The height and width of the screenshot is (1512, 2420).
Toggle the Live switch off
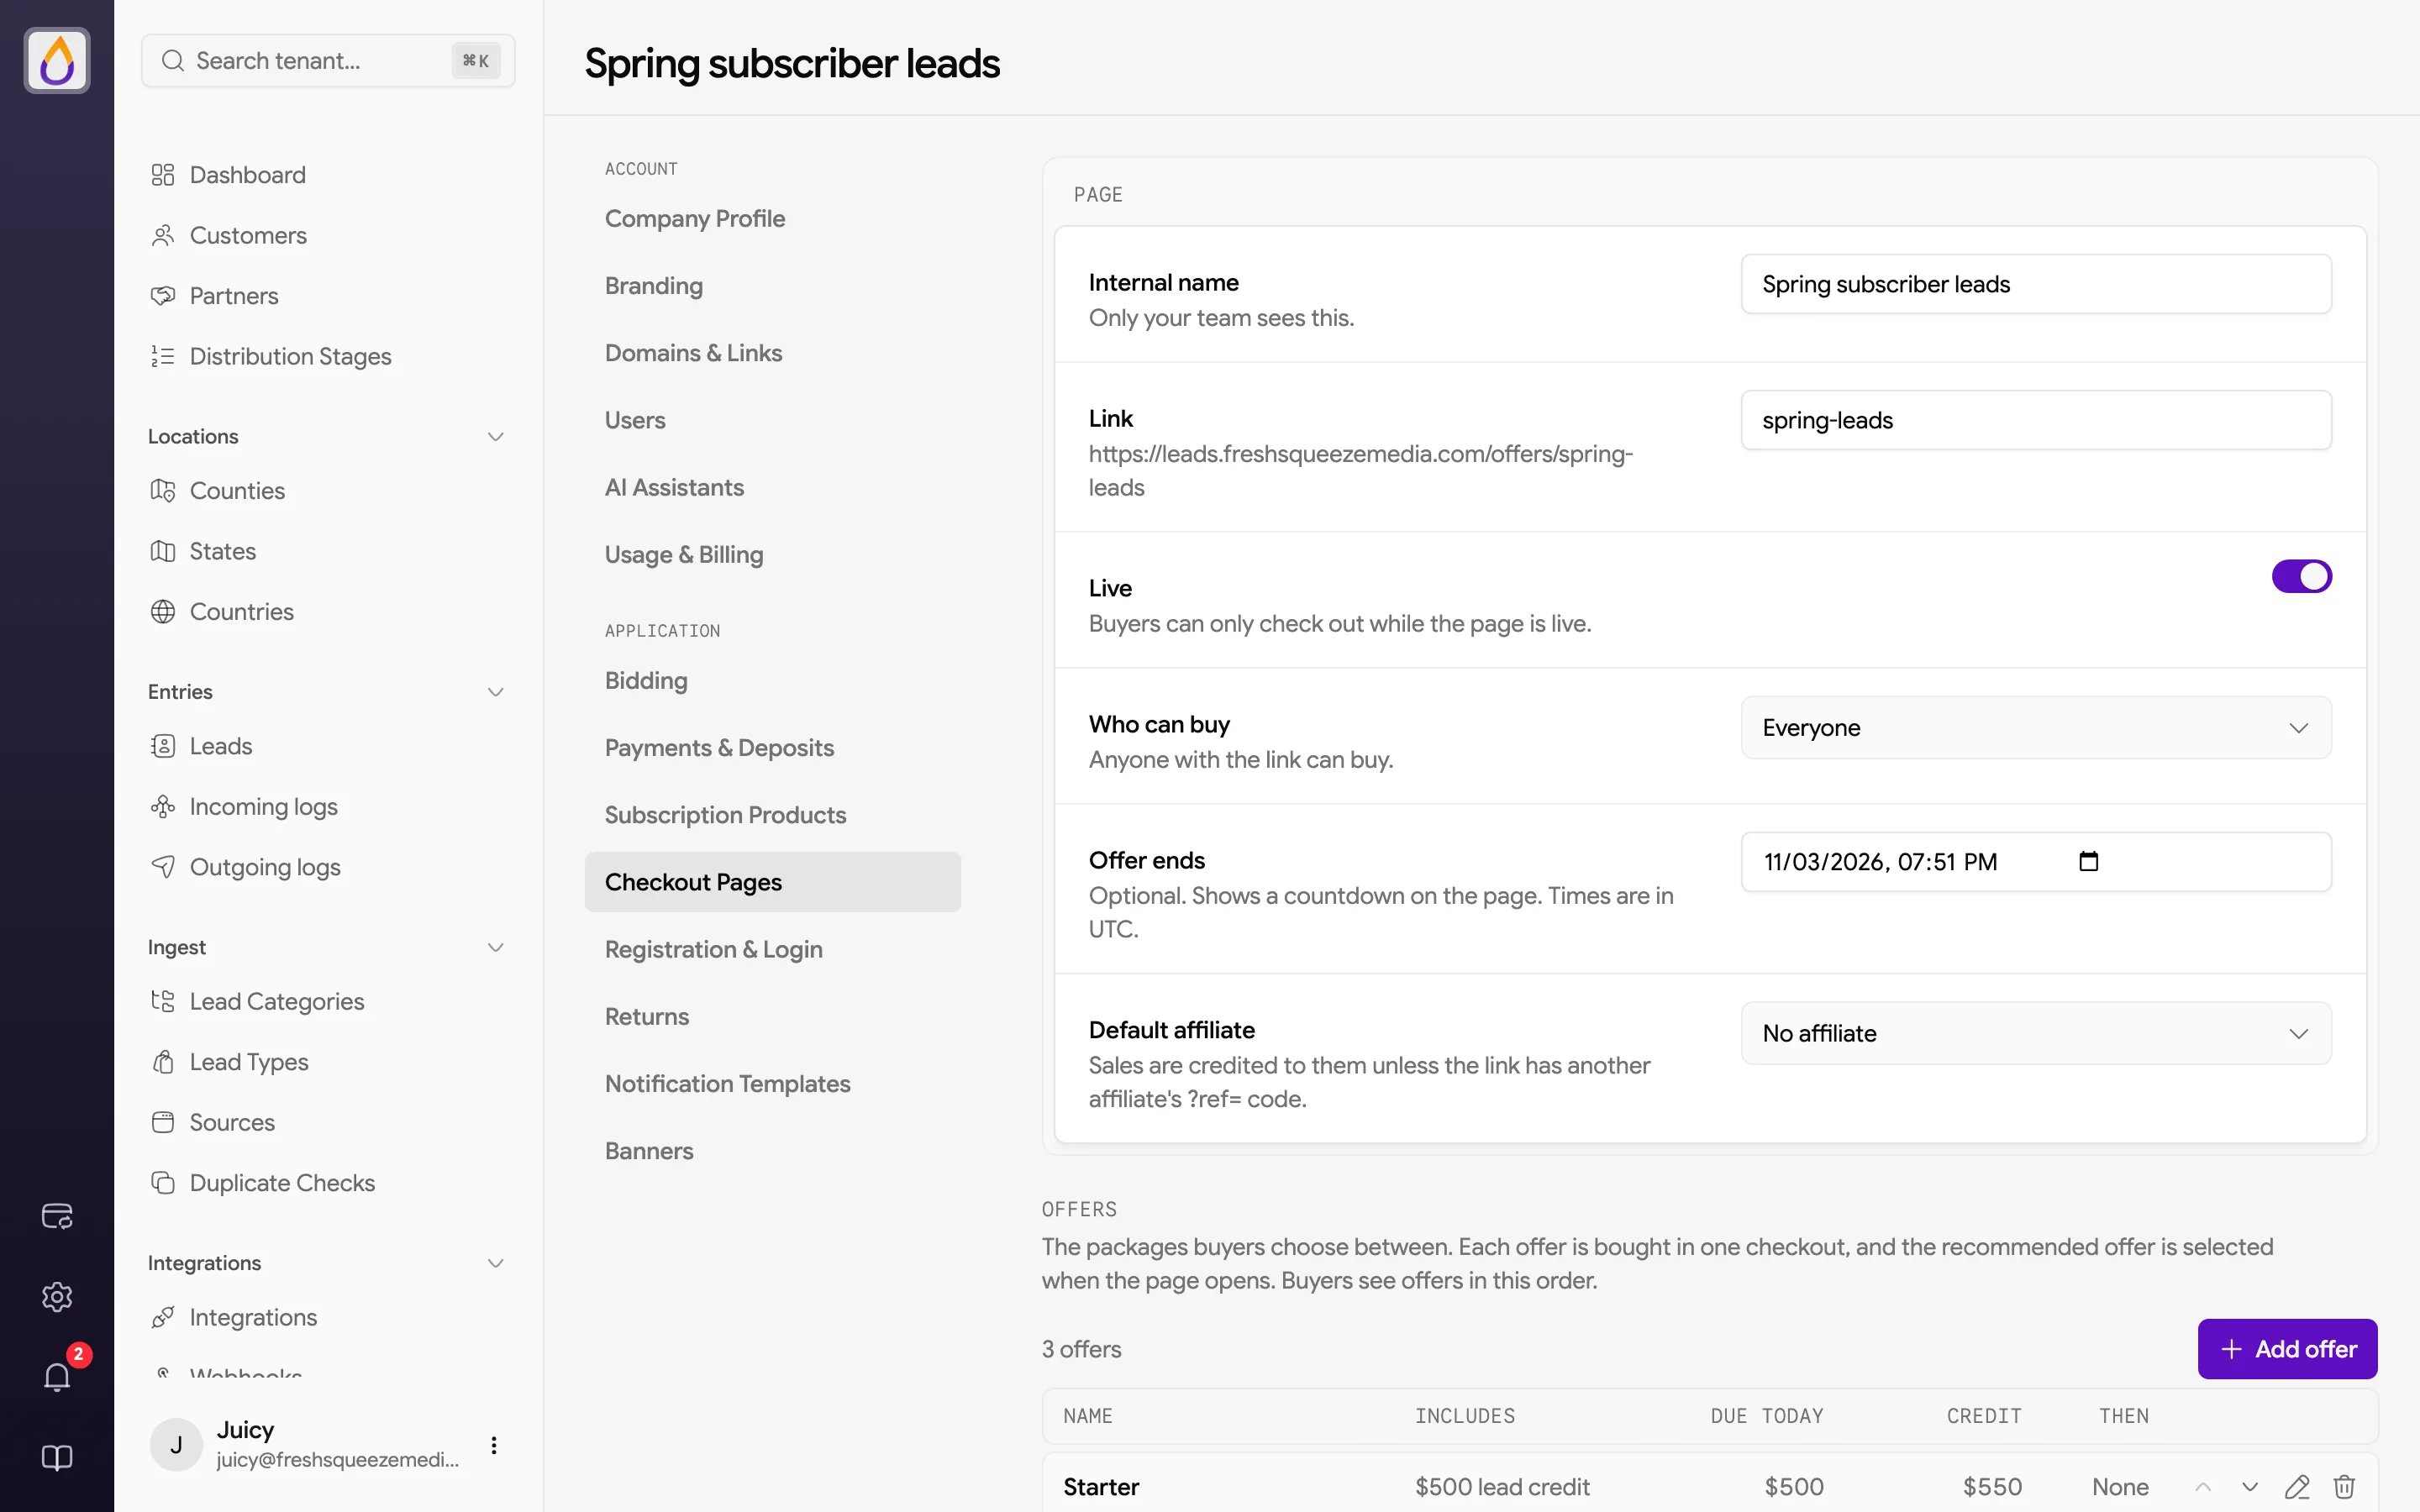(2301, 576)
